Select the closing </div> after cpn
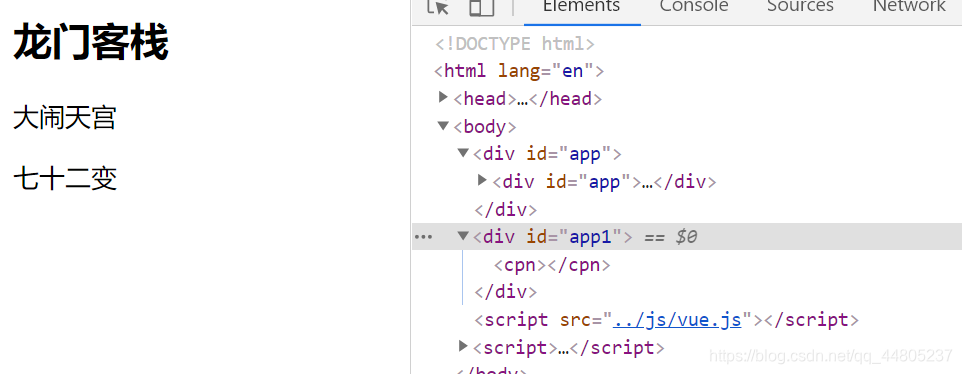 pyautogui.click(x=506, y=292)
